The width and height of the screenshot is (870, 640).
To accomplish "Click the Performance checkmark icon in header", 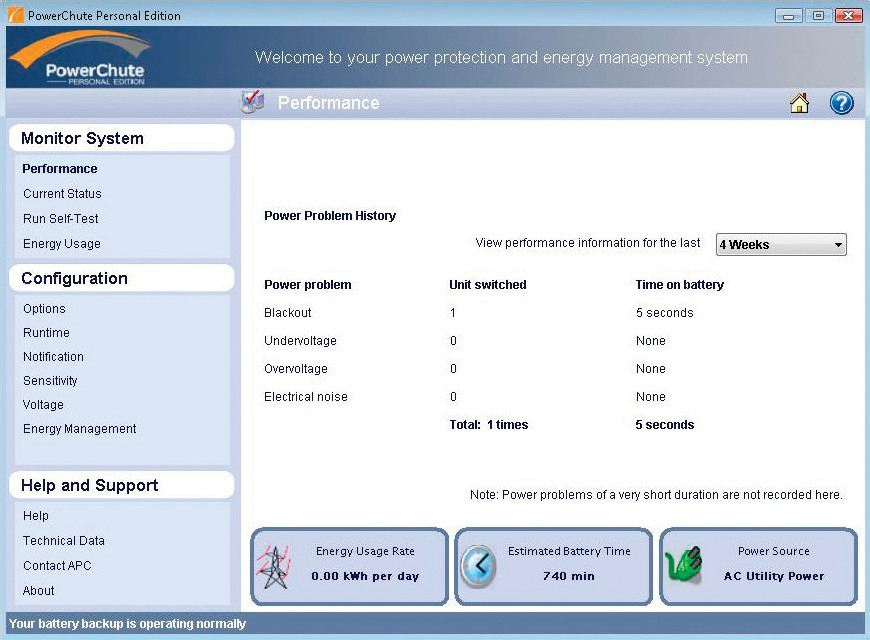I will click(252, 102).
